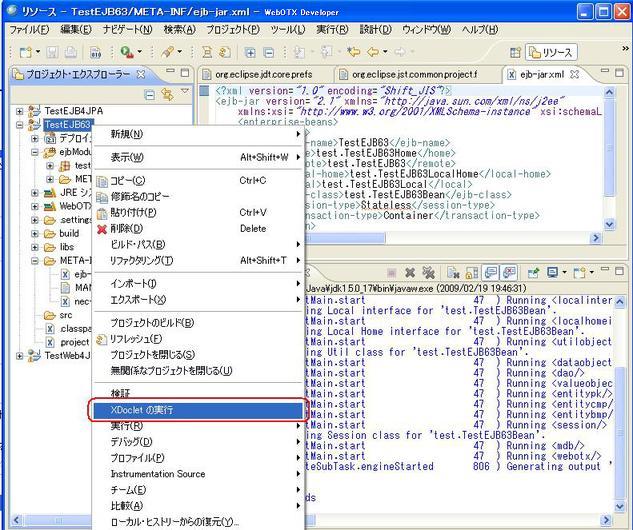Expand the build folder in explorer
This screenshot has width=633, height=530.
tap(35, 233)
